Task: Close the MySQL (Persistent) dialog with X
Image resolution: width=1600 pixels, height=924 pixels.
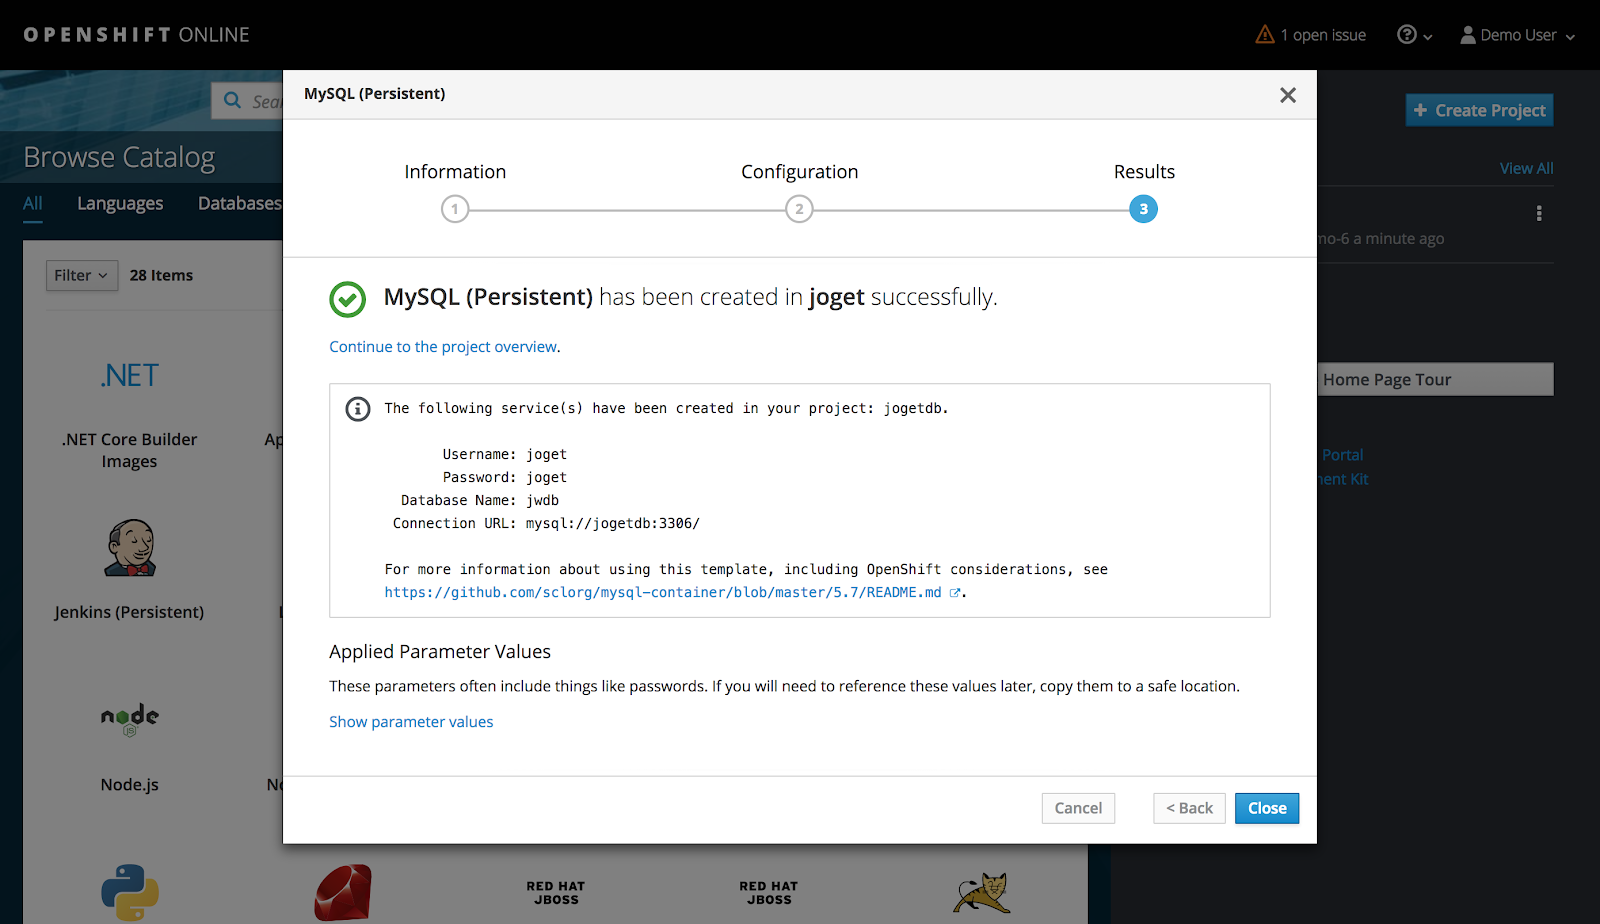Action: [1288, 95]
